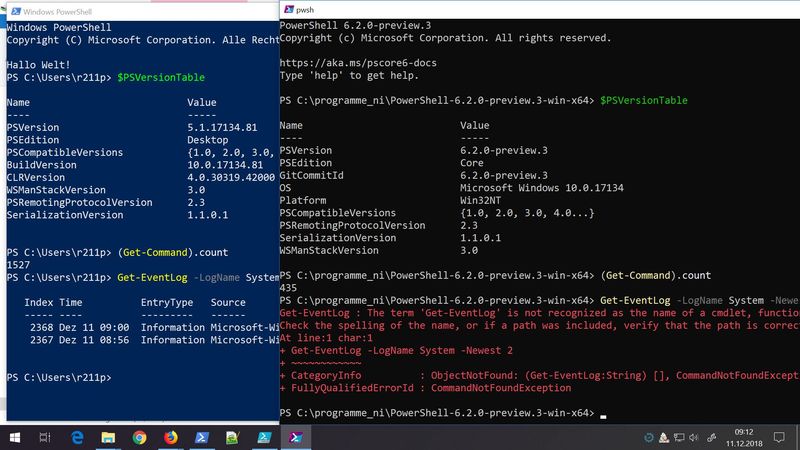Open the network tray icon
This screenshot has width=800, height=450.
pos(679,437)
